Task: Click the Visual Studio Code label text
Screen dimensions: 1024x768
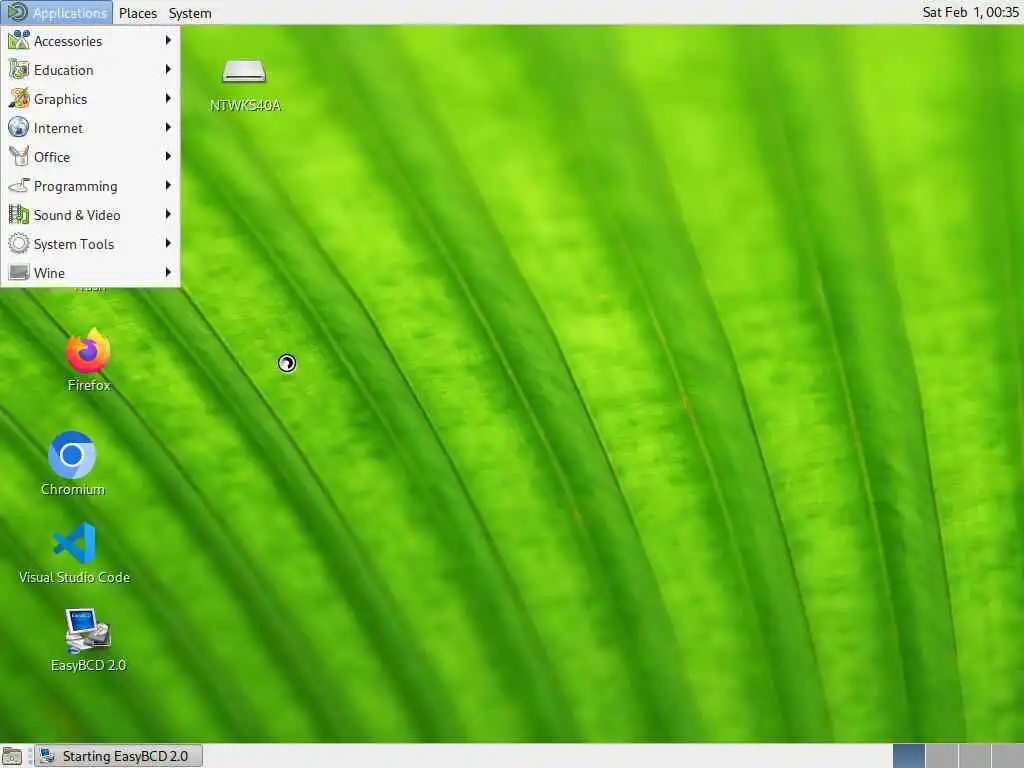Action: 74,577
